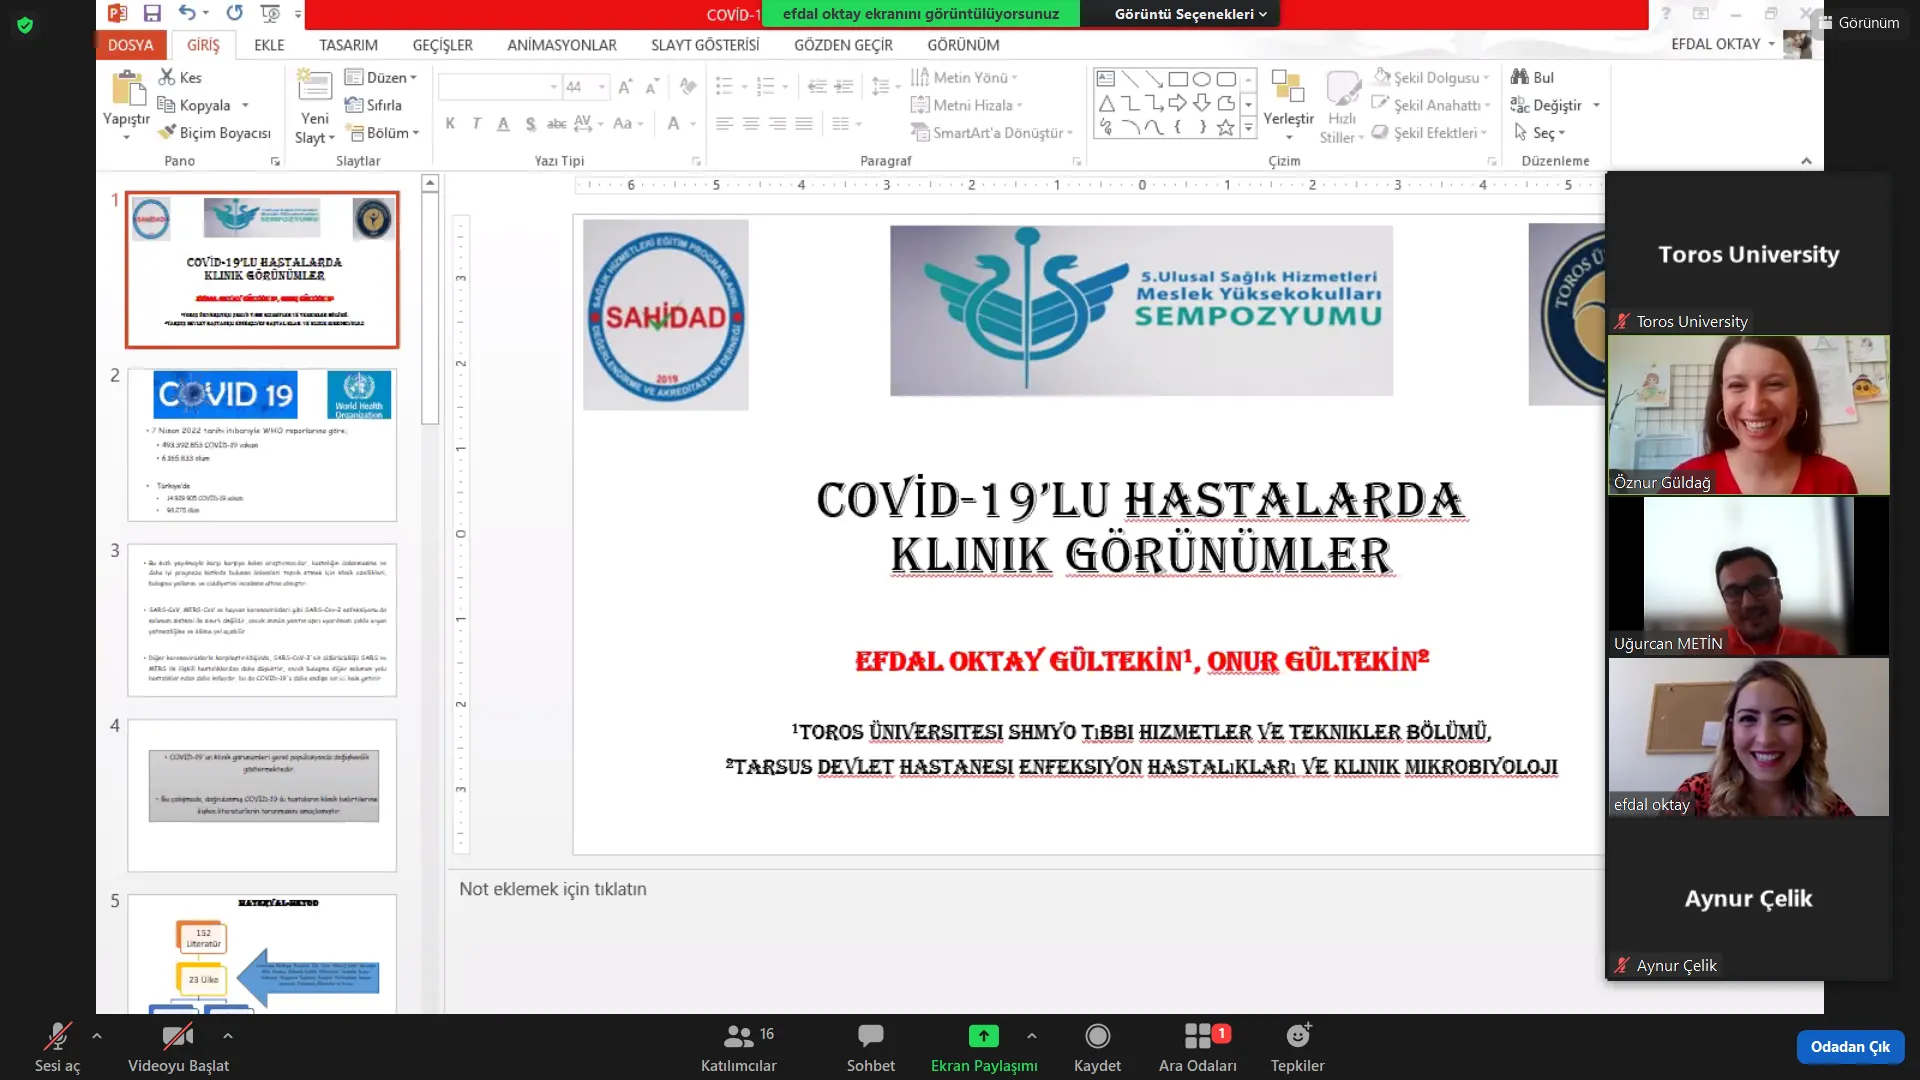Toggle center text alignment
1920x1080 pixels.
point(750,123)
